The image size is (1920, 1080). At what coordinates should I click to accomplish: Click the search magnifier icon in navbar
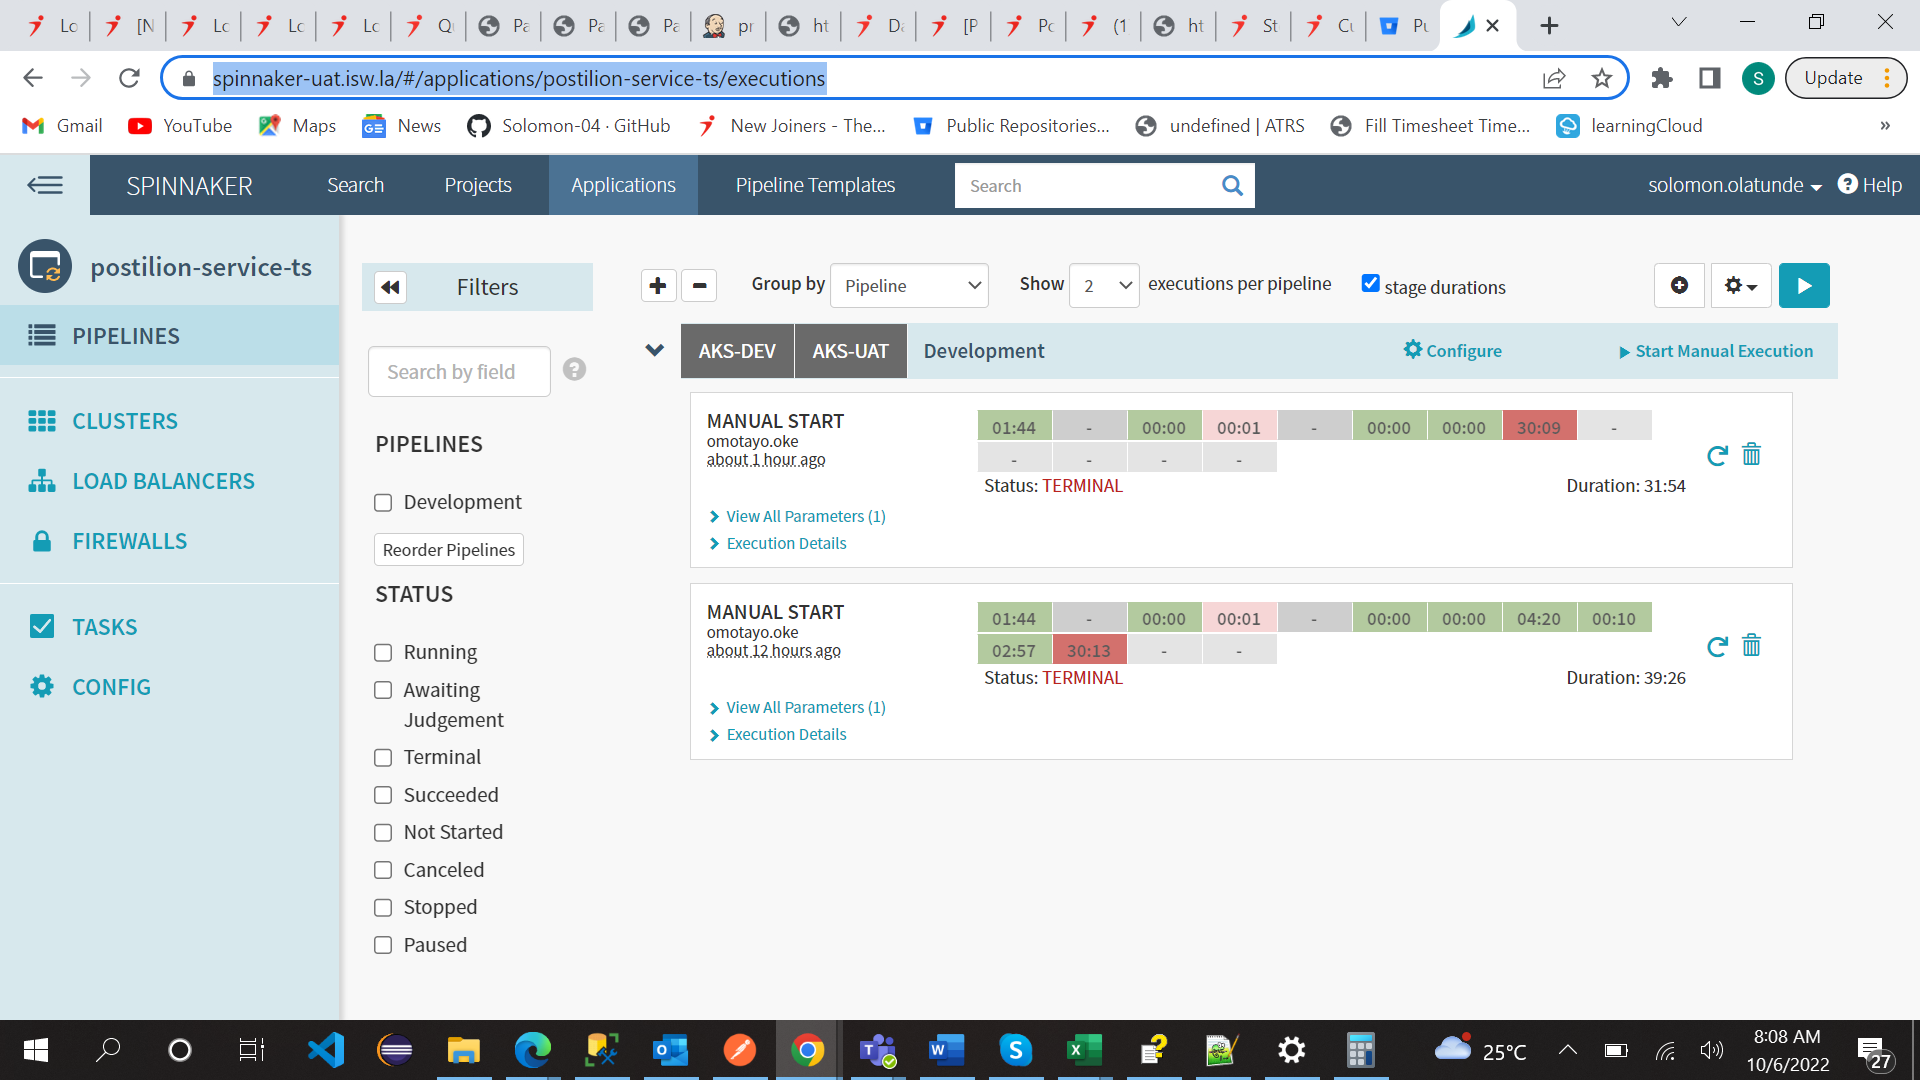[1232, 186]
